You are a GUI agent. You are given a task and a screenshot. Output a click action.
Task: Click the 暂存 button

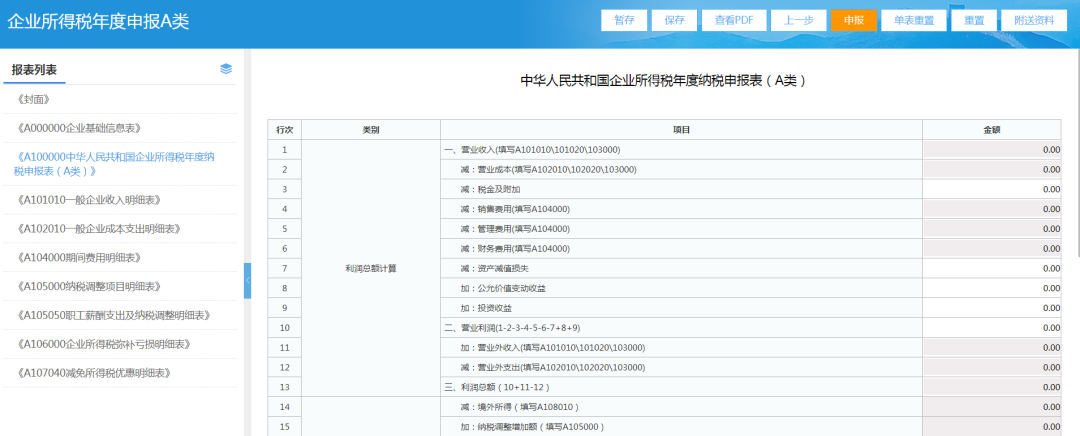pyautogui.click(x=624, y=21)
